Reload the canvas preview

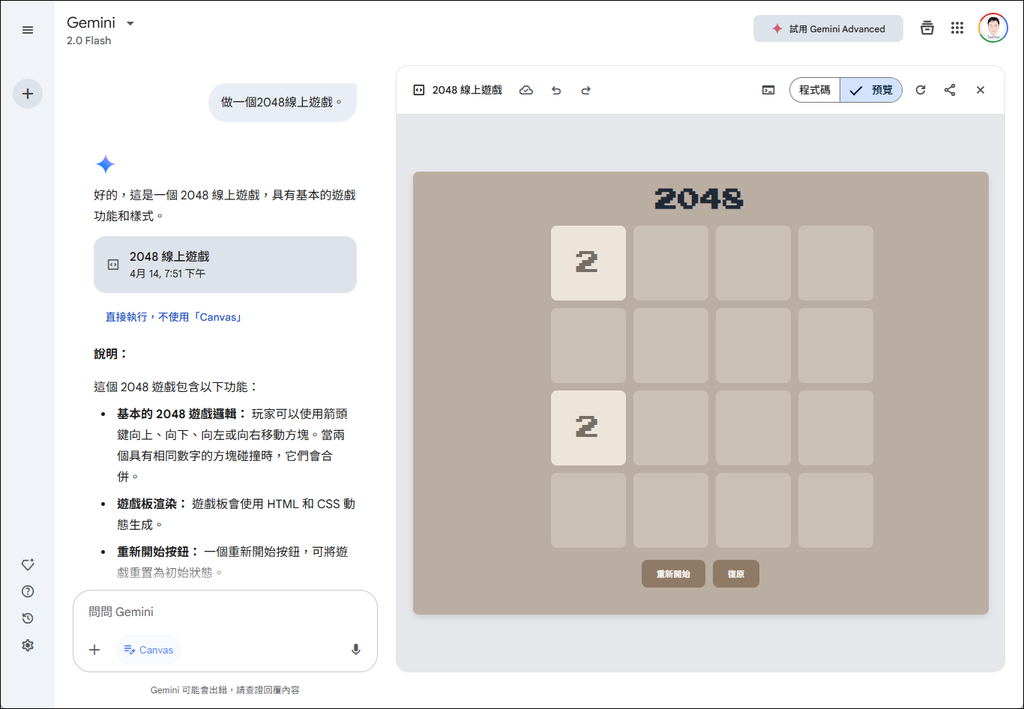click(920, 90)
